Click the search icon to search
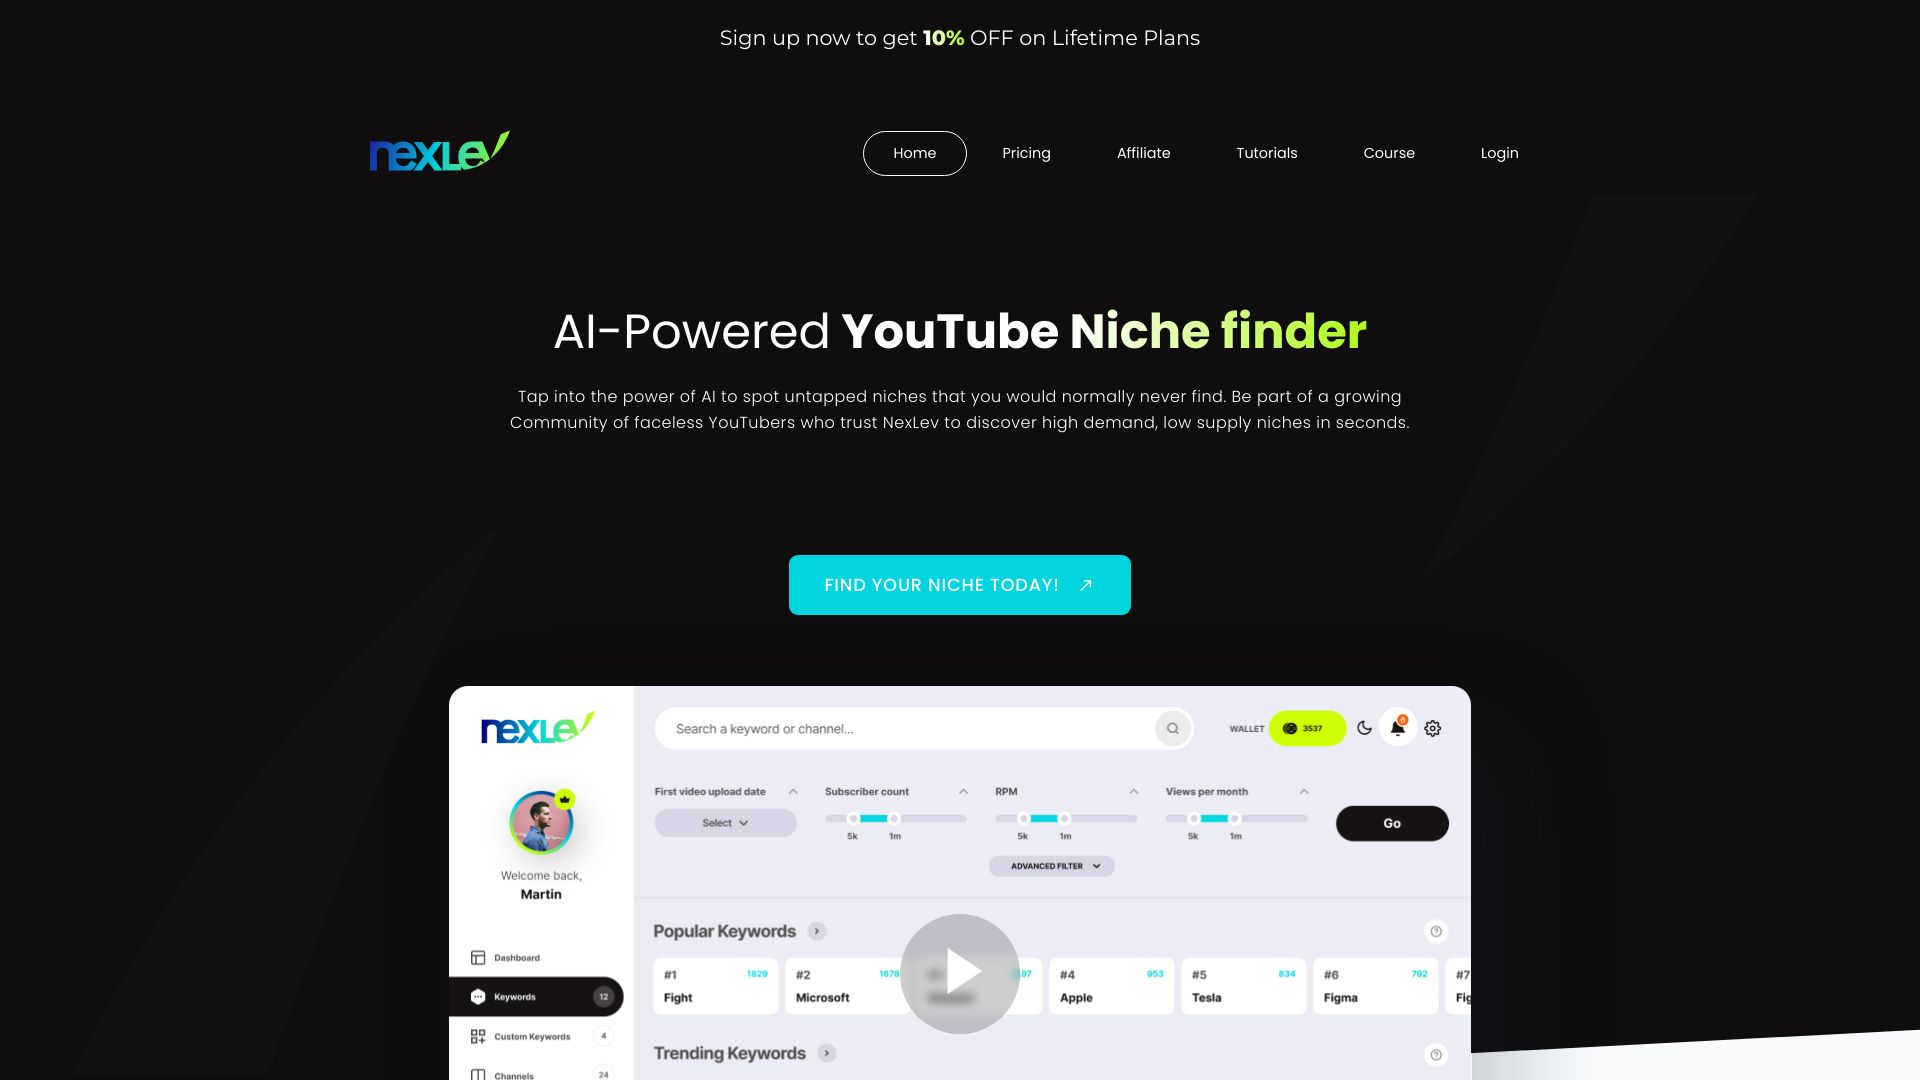1920x1080 pixels. click(x=1171, y=728)
